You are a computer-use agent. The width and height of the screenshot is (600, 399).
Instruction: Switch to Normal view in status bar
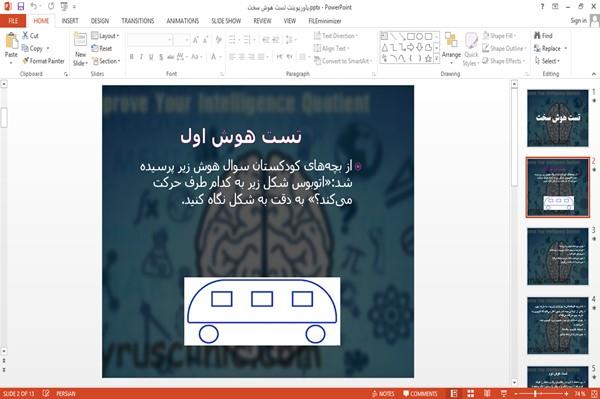click(454, 394)
